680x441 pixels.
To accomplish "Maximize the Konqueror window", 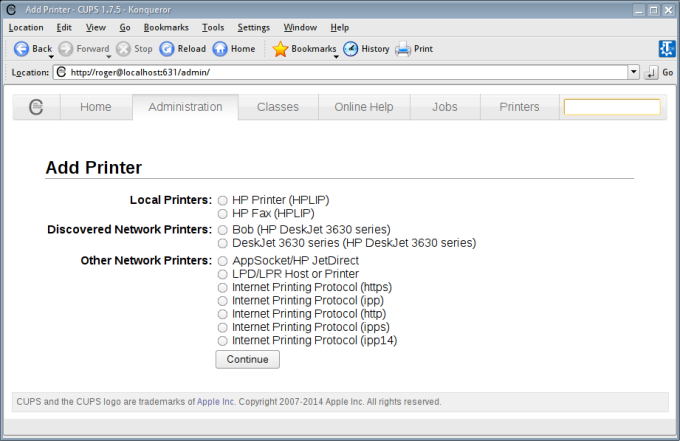I will coord(654,10).
